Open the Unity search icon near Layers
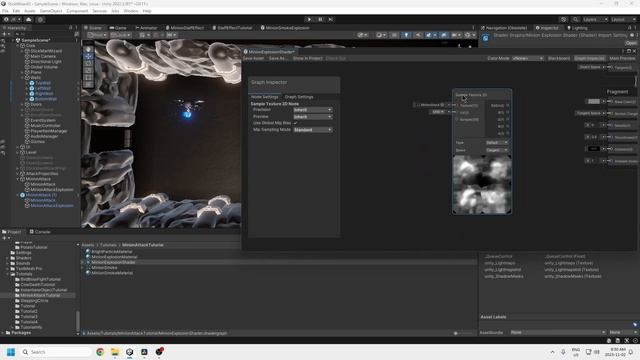The width and height of the screenshot is (640, 360). pyautogui.click(x=575, y=19)
